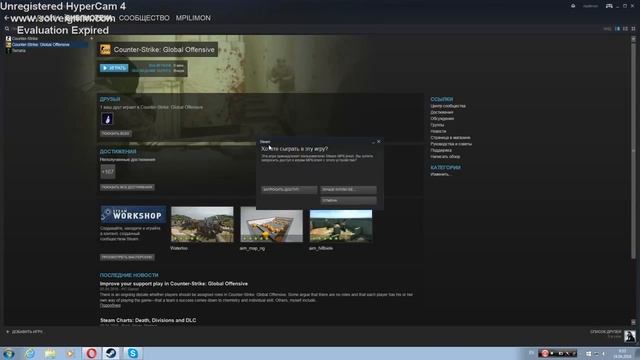Click the taskbar clock and date
The height and width of the screenshot is (360, 640).
click(622, 354)
